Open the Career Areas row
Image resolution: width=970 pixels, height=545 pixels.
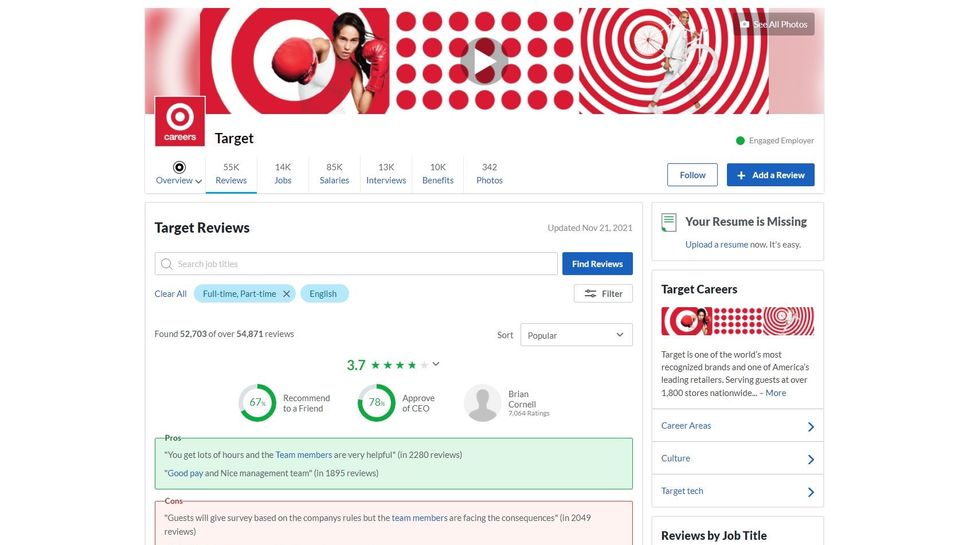(737, 426)
